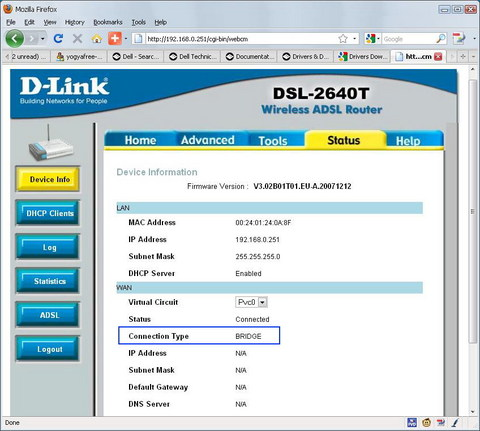Open the list all tabs dropdown
This screenshot has height=431, width=480.
(x=474, y=57)
